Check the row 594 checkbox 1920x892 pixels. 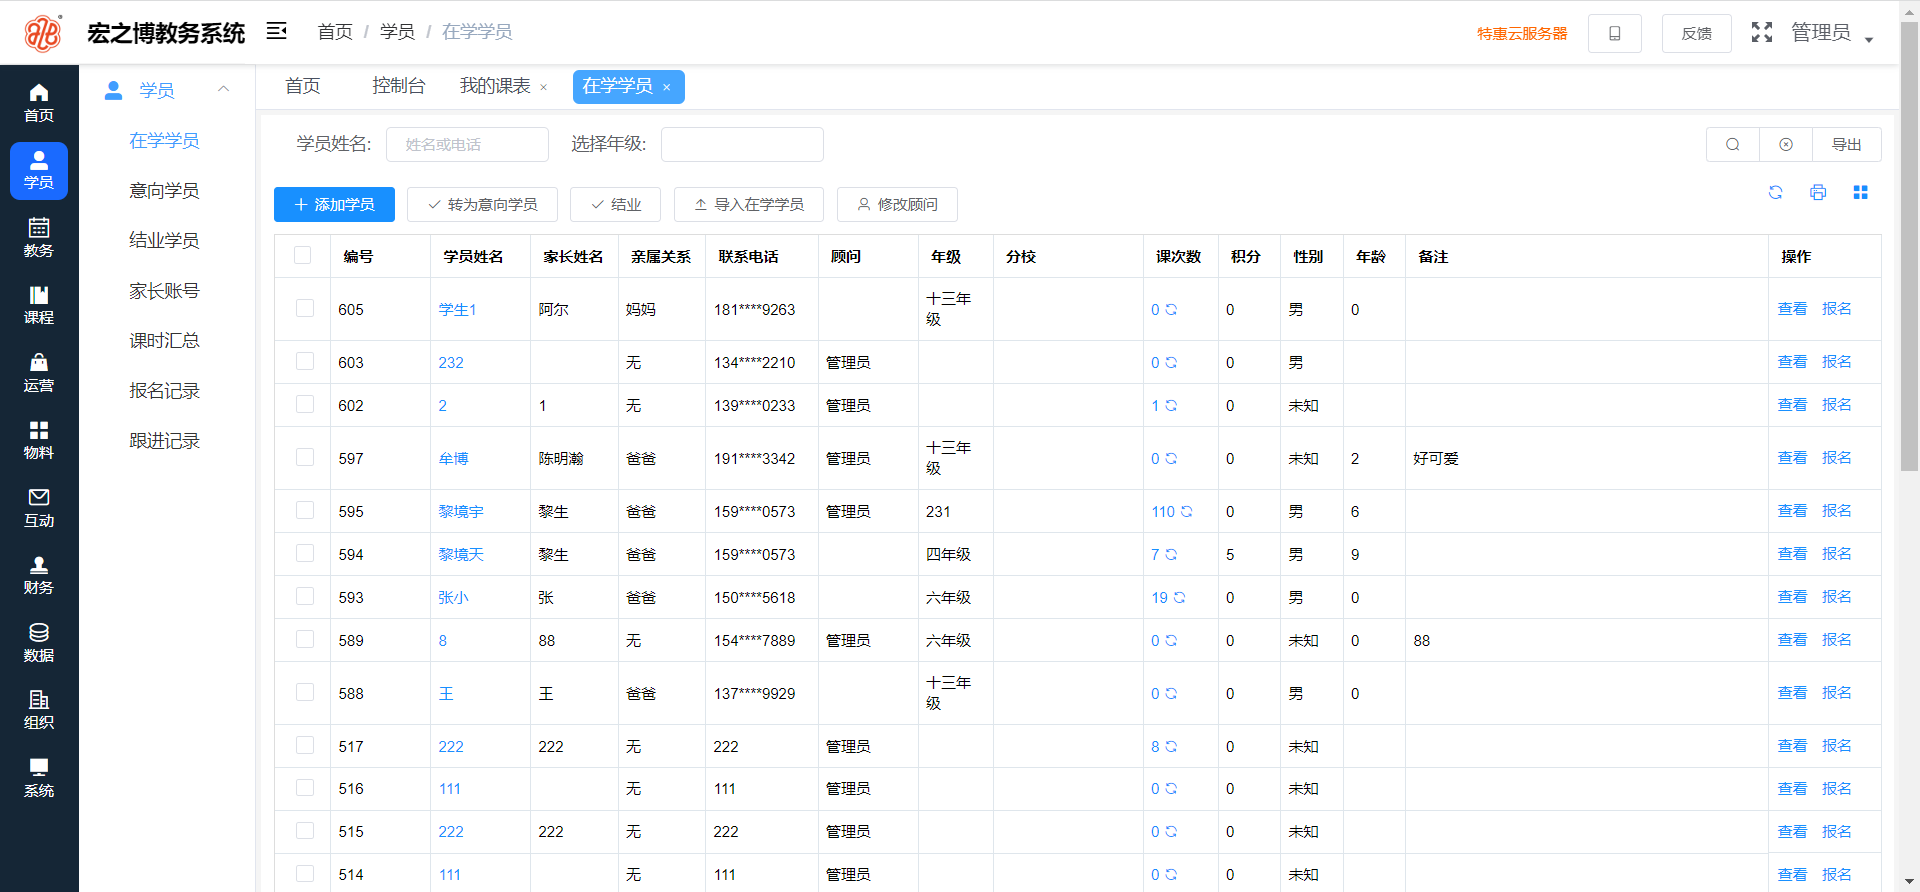coord(305,553)
